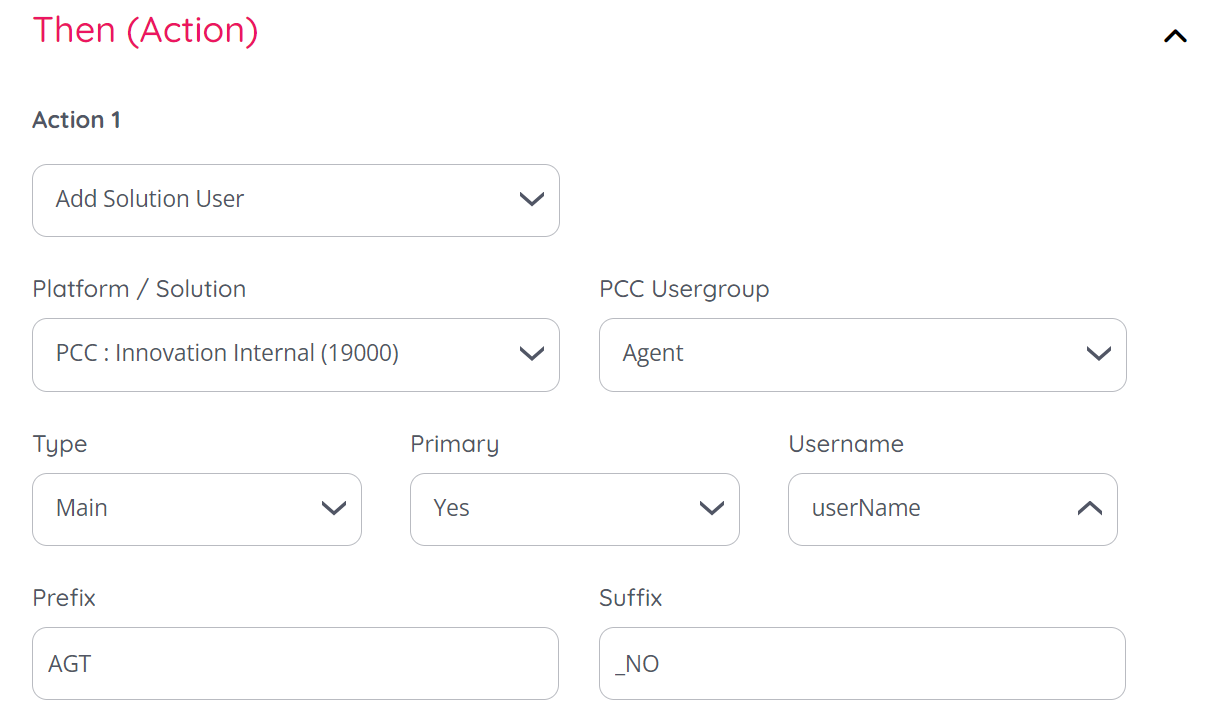Click the Then (Action) heading

tap(146, 30)
